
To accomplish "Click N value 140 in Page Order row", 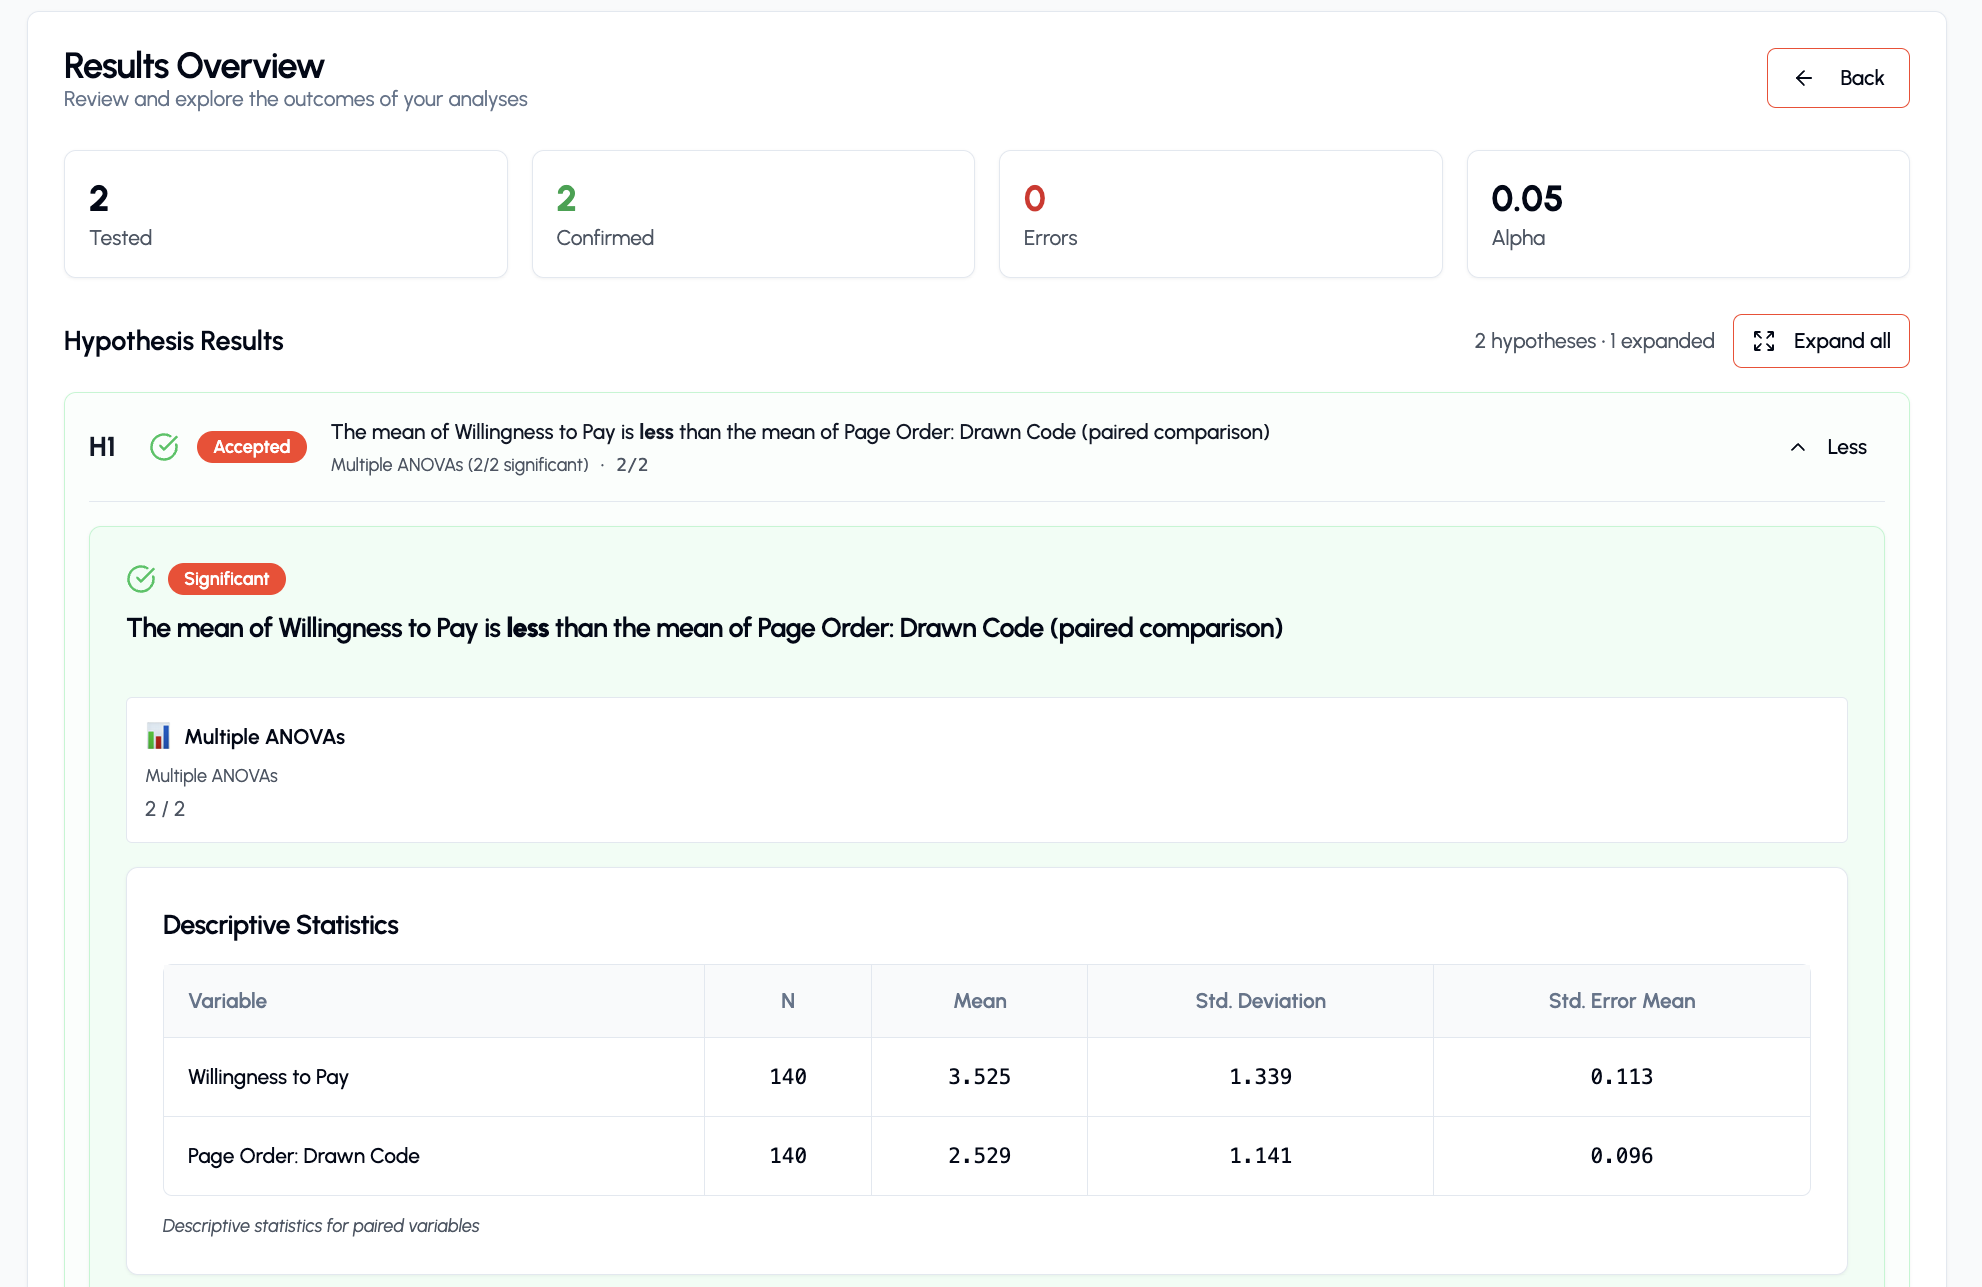I will tap(788, 1156).
